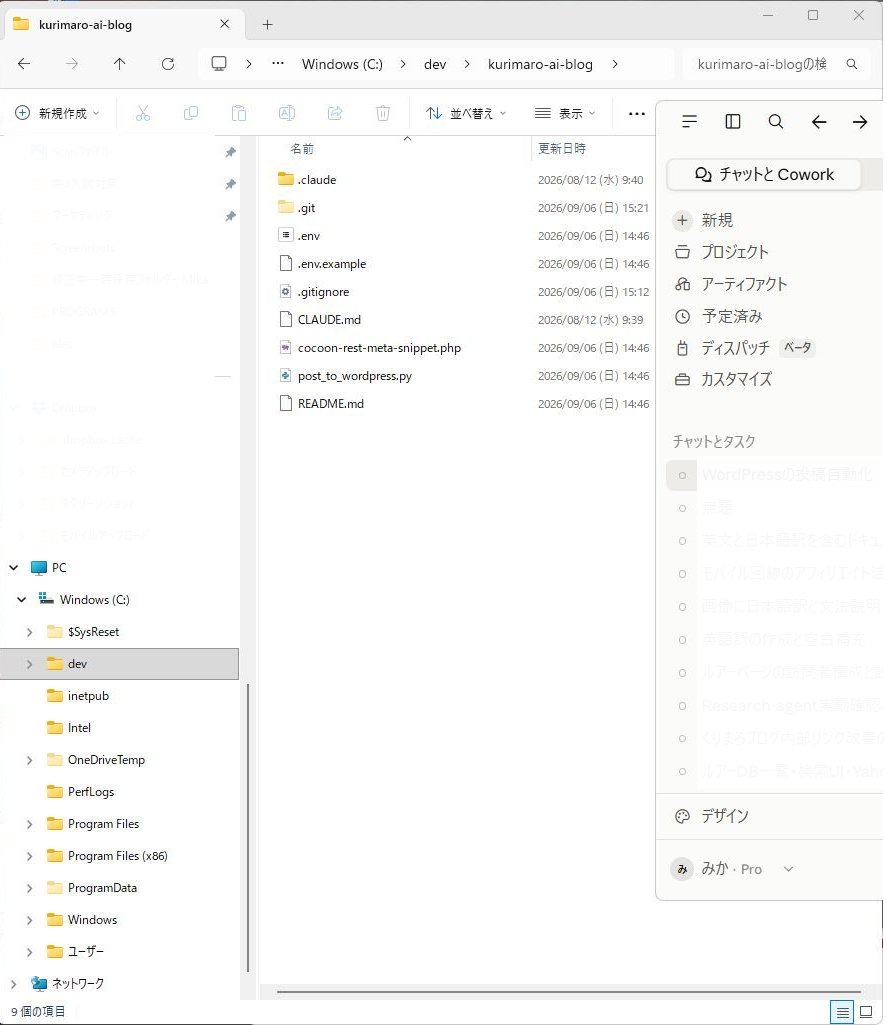
Task: Expand the OneDriveTemp folder node
Action: point(29,760)
